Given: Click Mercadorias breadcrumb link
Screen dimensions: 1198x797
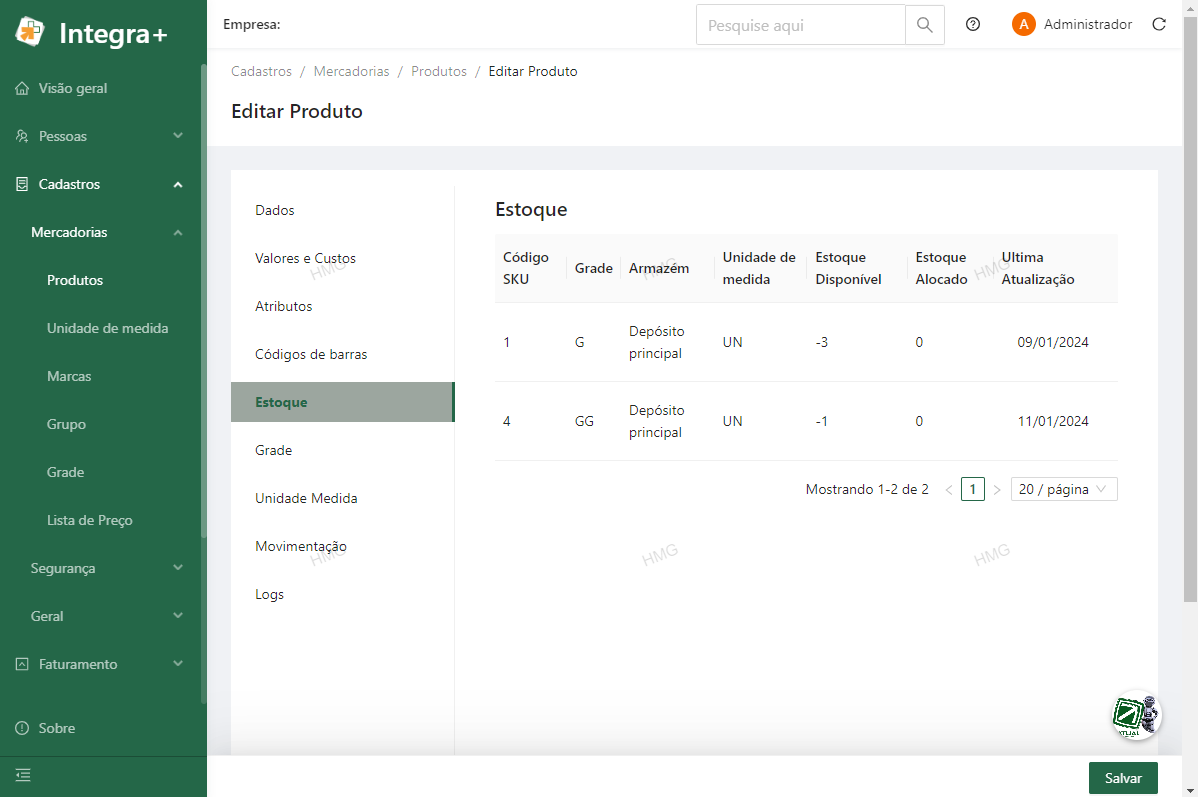Looking at the screenshot, I should click(351, 71).
